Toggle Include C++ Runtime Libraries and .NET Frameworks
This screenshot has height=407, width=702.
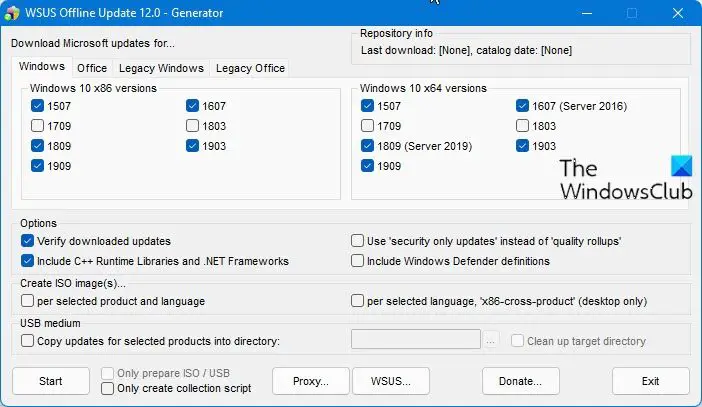pos(27,261)
